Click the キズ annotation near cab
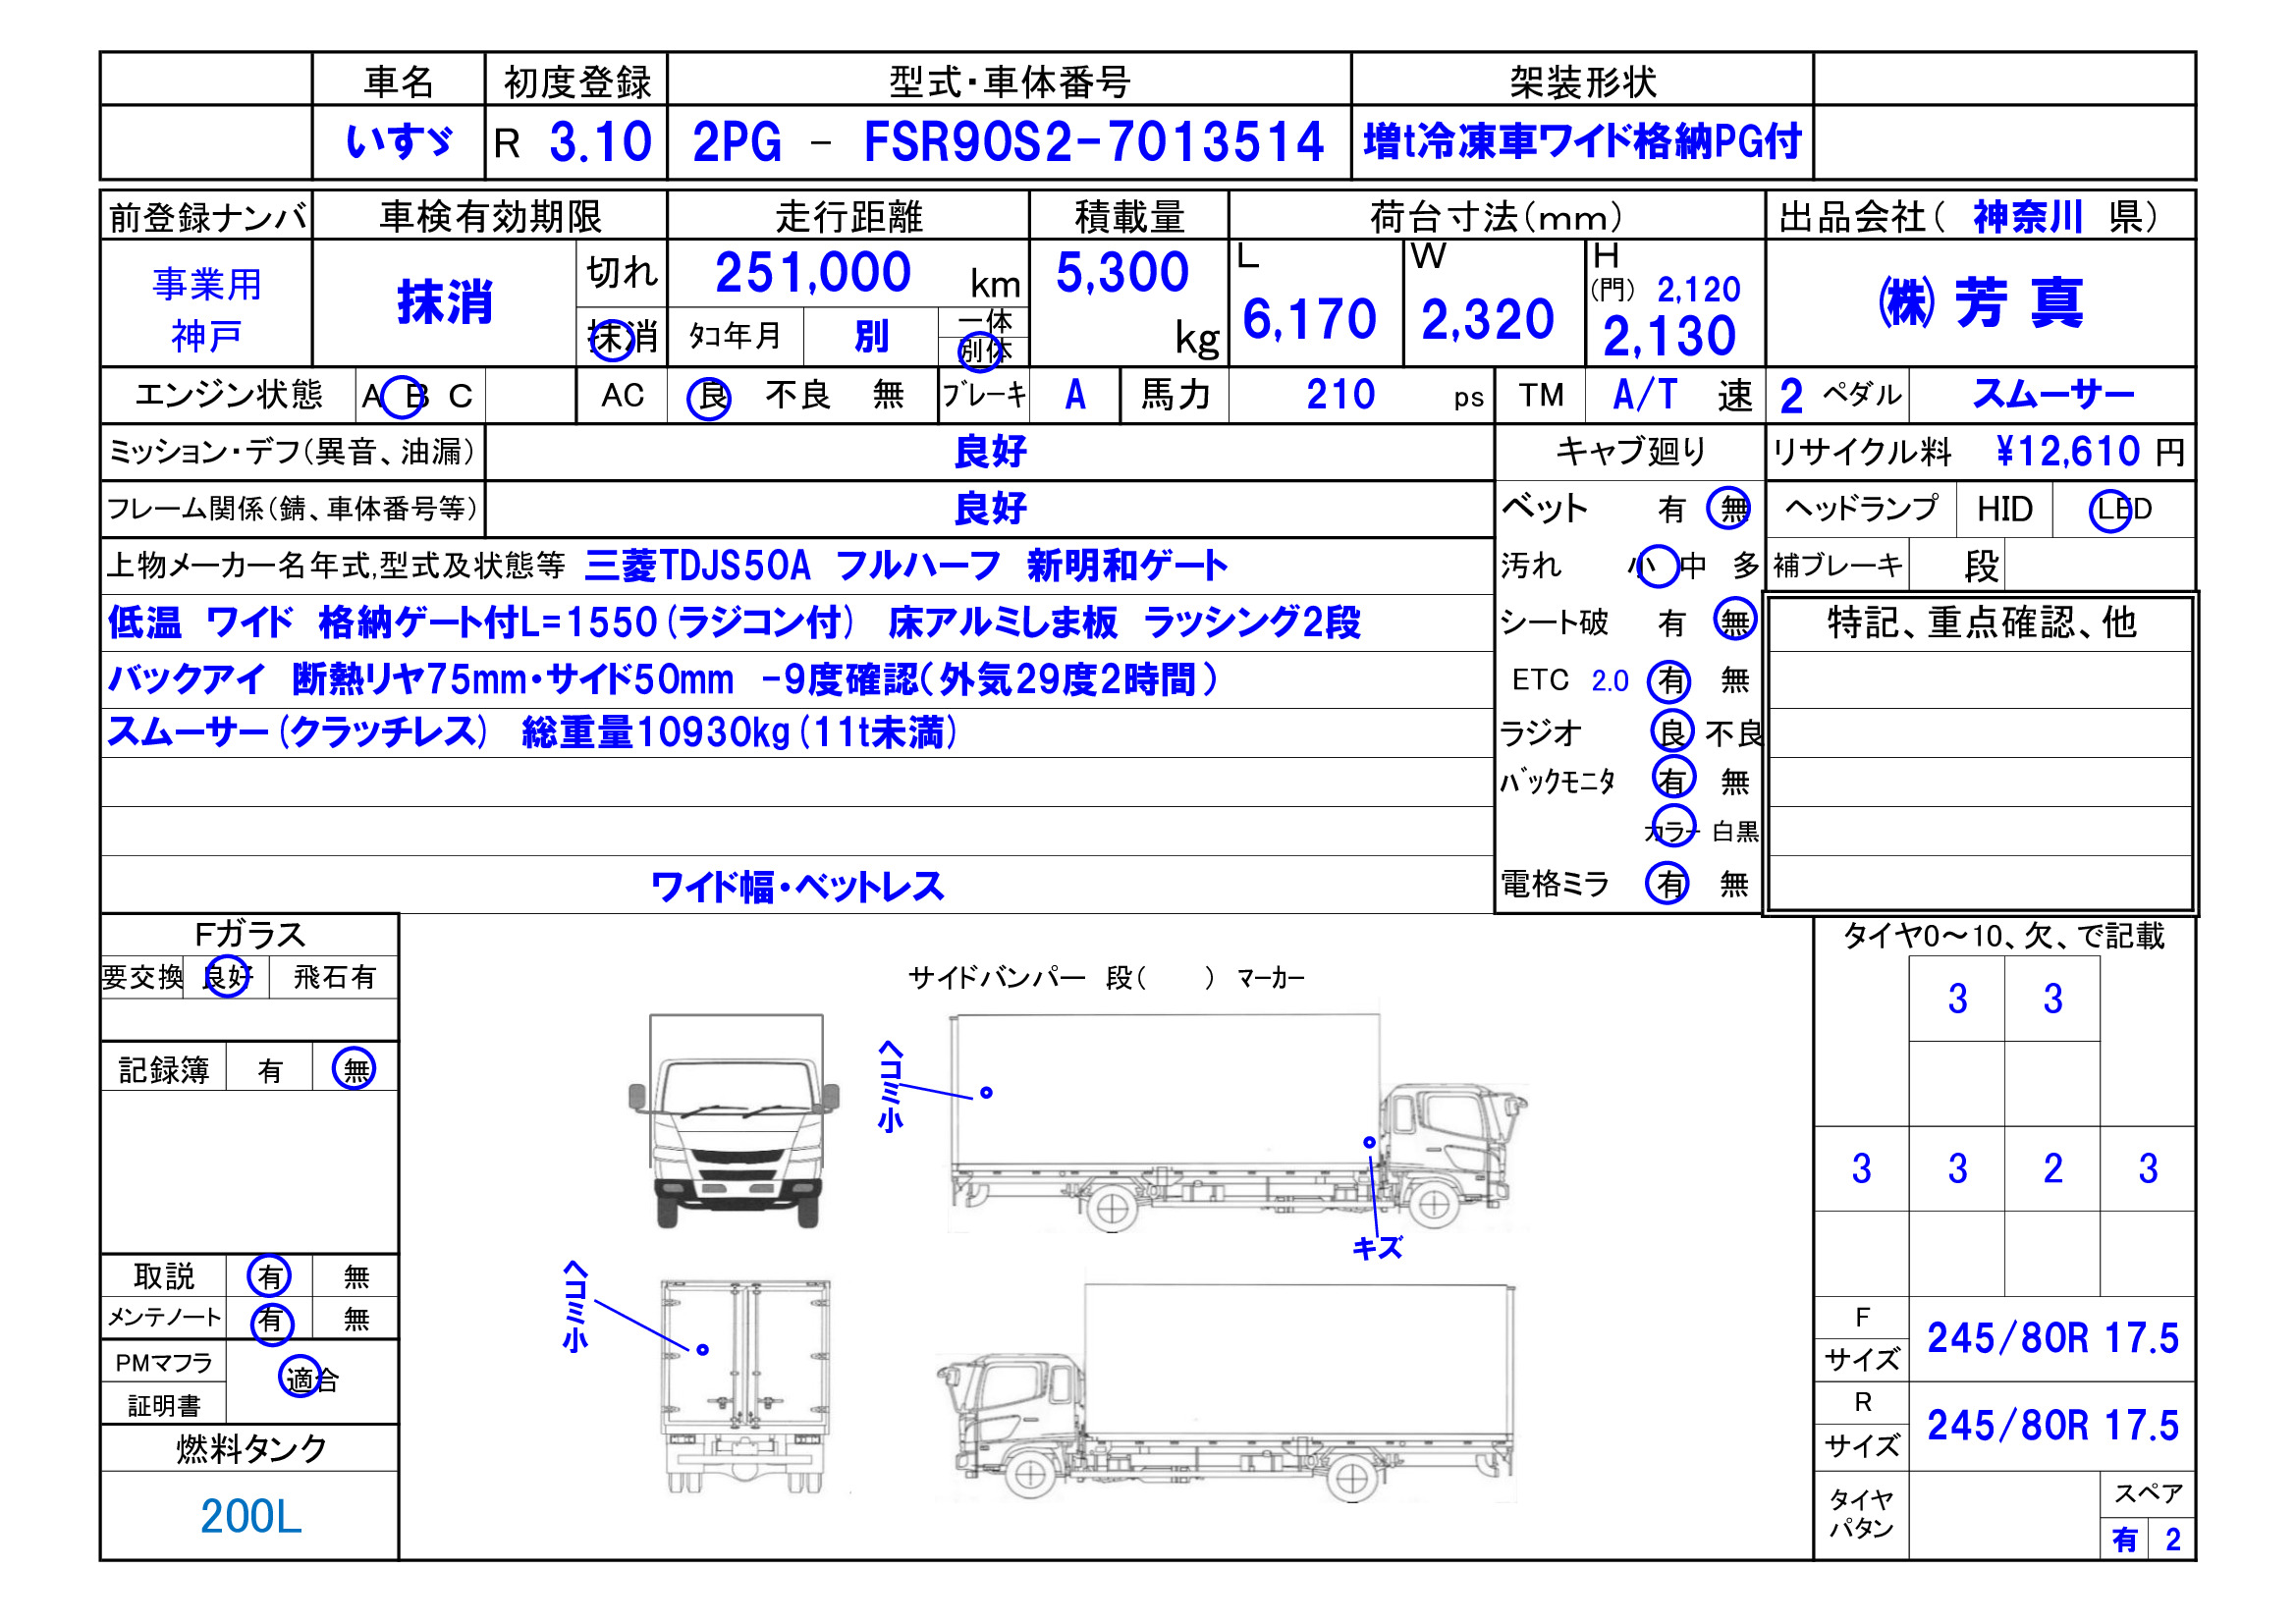Image resolution: width=2296 pixels, height=1623 pixels. click(x=1376, y=1247)
